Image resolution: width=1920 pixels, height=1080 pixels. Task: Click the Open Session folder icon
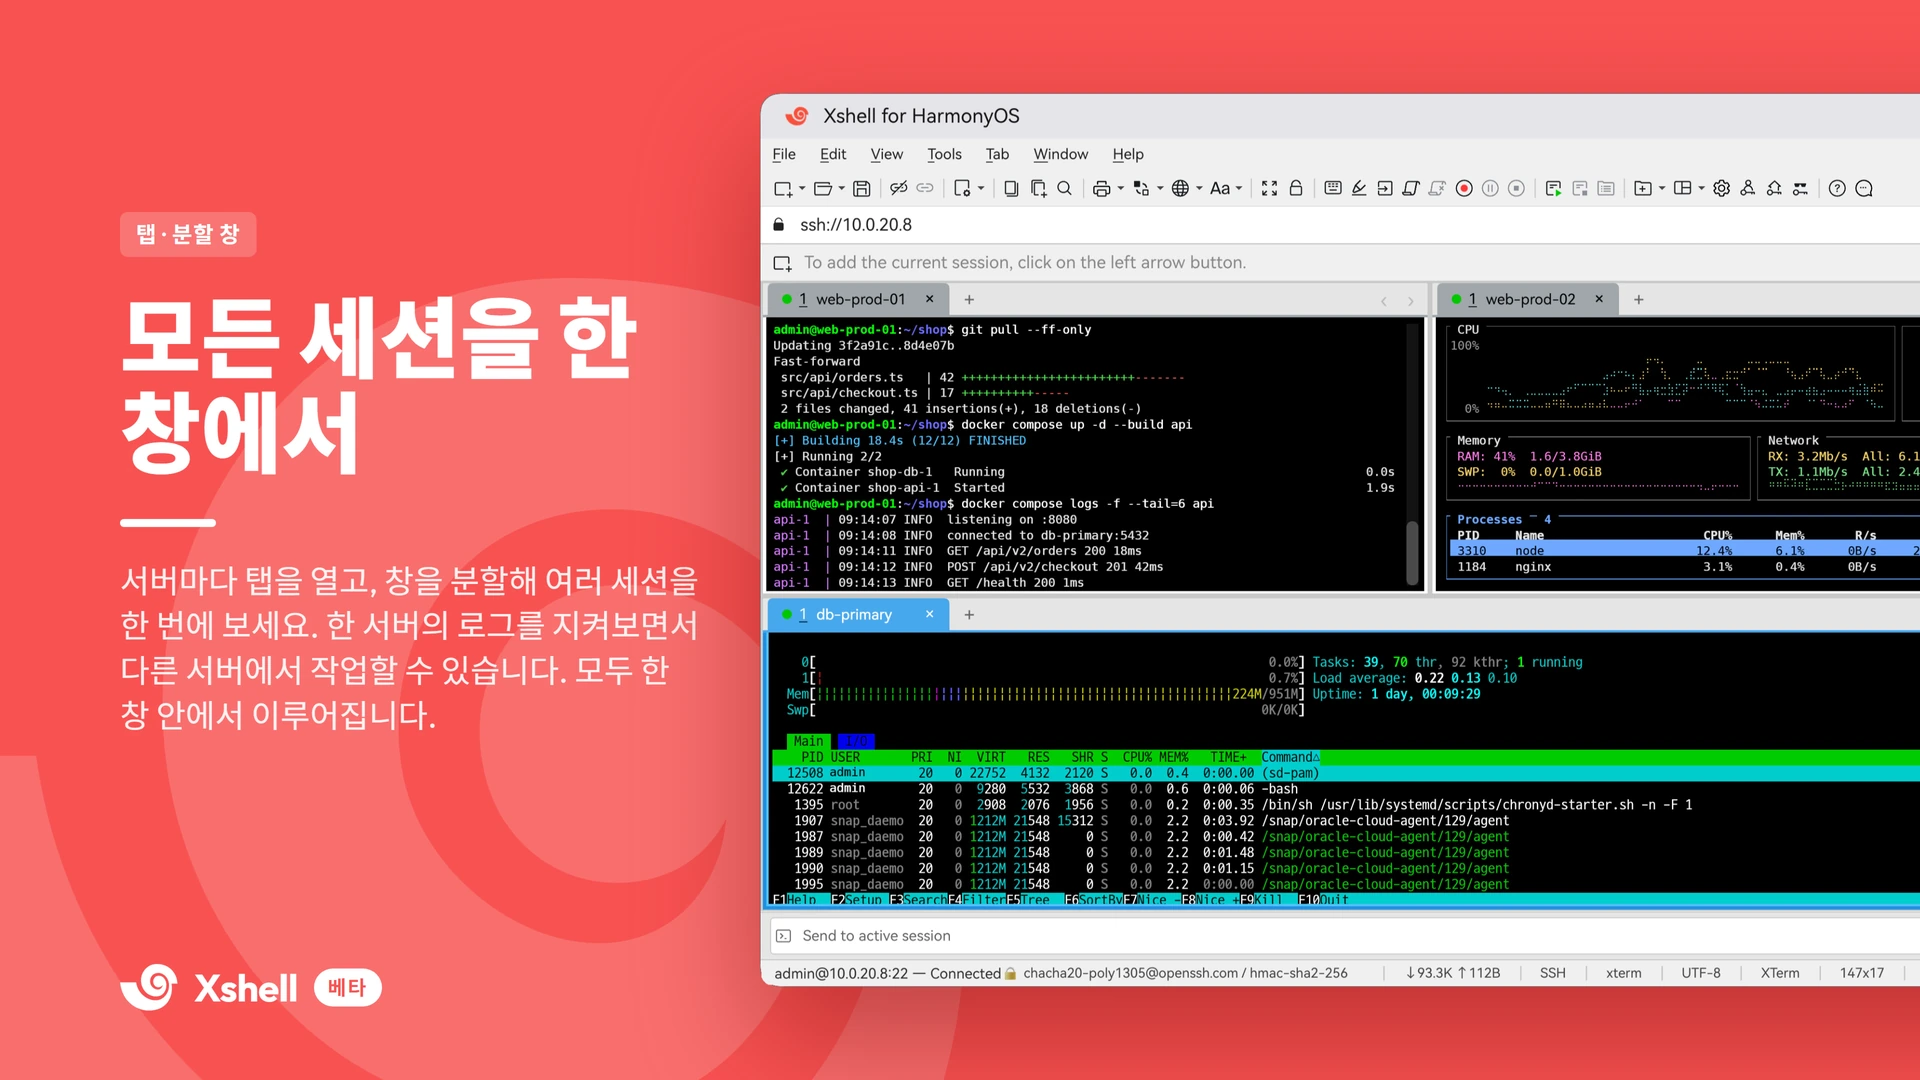coord(823,188)
